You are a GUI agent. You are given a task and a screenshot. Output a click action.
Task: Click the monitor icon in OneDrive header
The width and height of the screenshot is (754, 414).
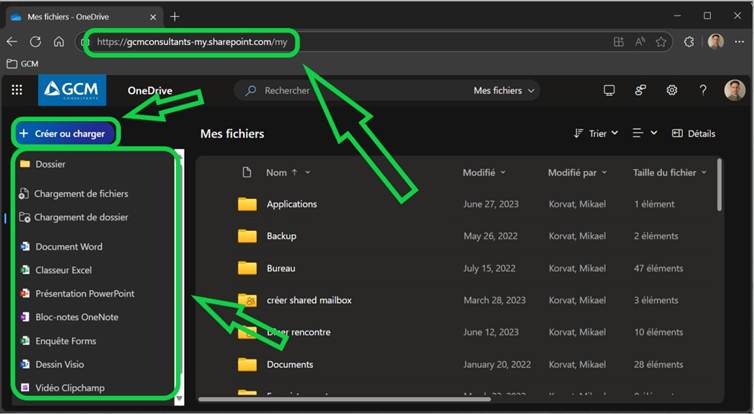click(609, 90)
